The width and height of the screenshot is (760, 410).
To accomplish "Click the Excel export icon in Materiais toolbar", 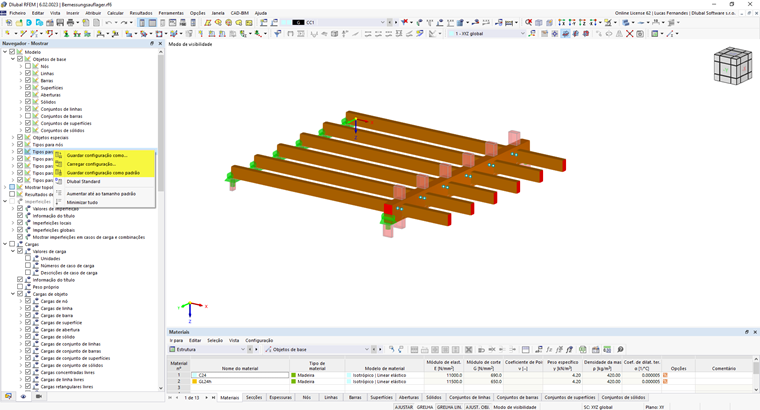I will coord(583,349).
